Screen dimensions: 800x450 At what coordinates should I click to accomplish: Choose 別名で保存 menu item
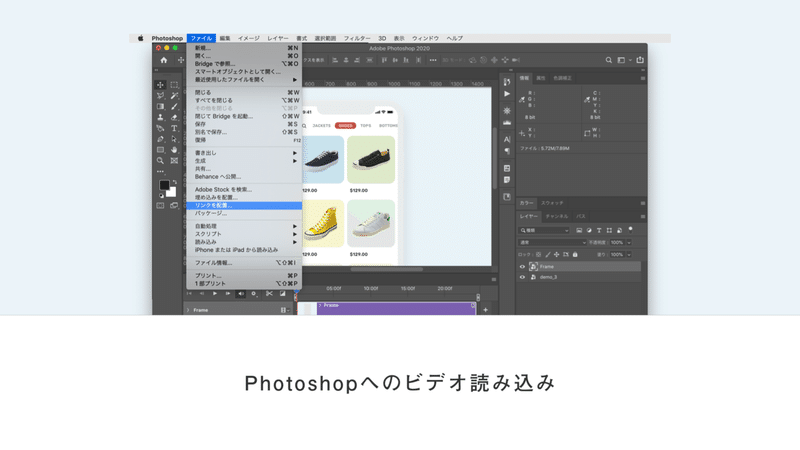coord(244,132)
